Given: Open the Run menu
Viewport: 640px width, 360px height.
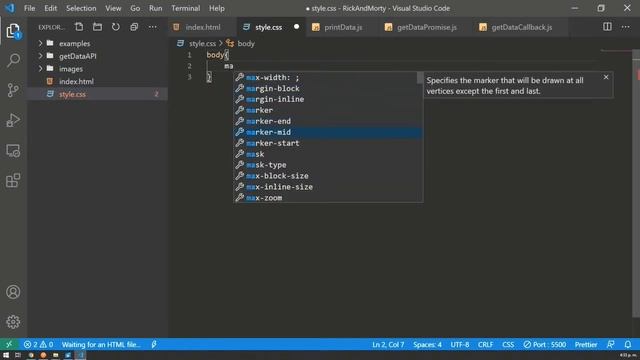Looking at the screenshot, I should click(x=156, y=8).
